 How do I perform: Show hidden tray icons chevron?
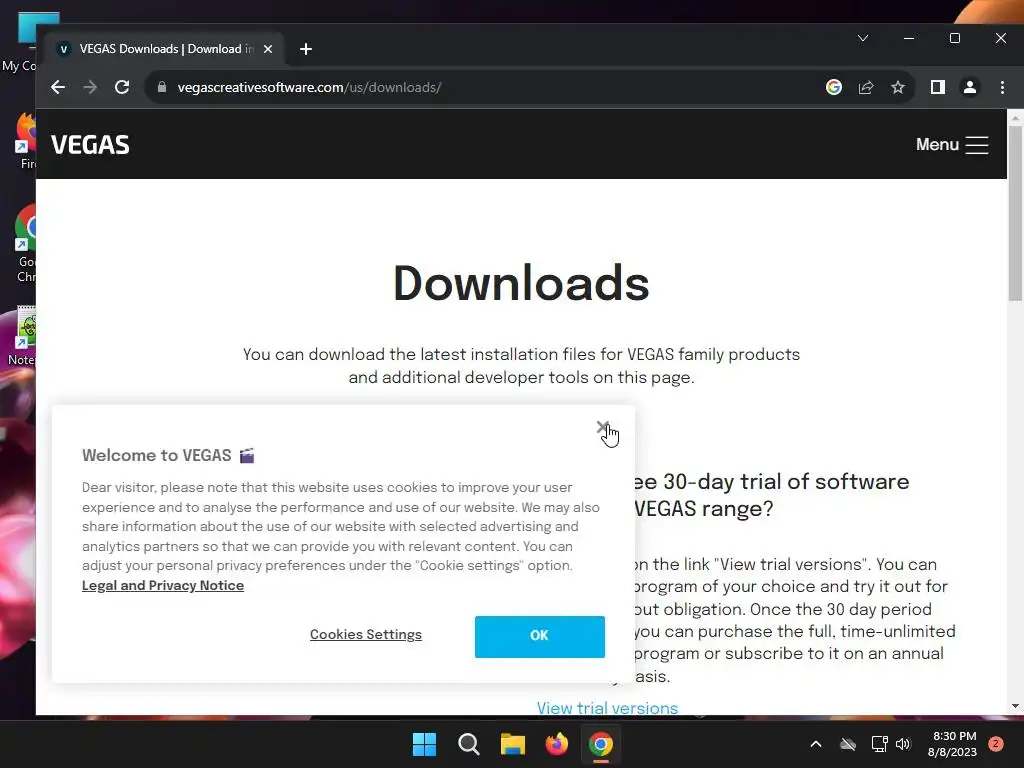(816, 744)
